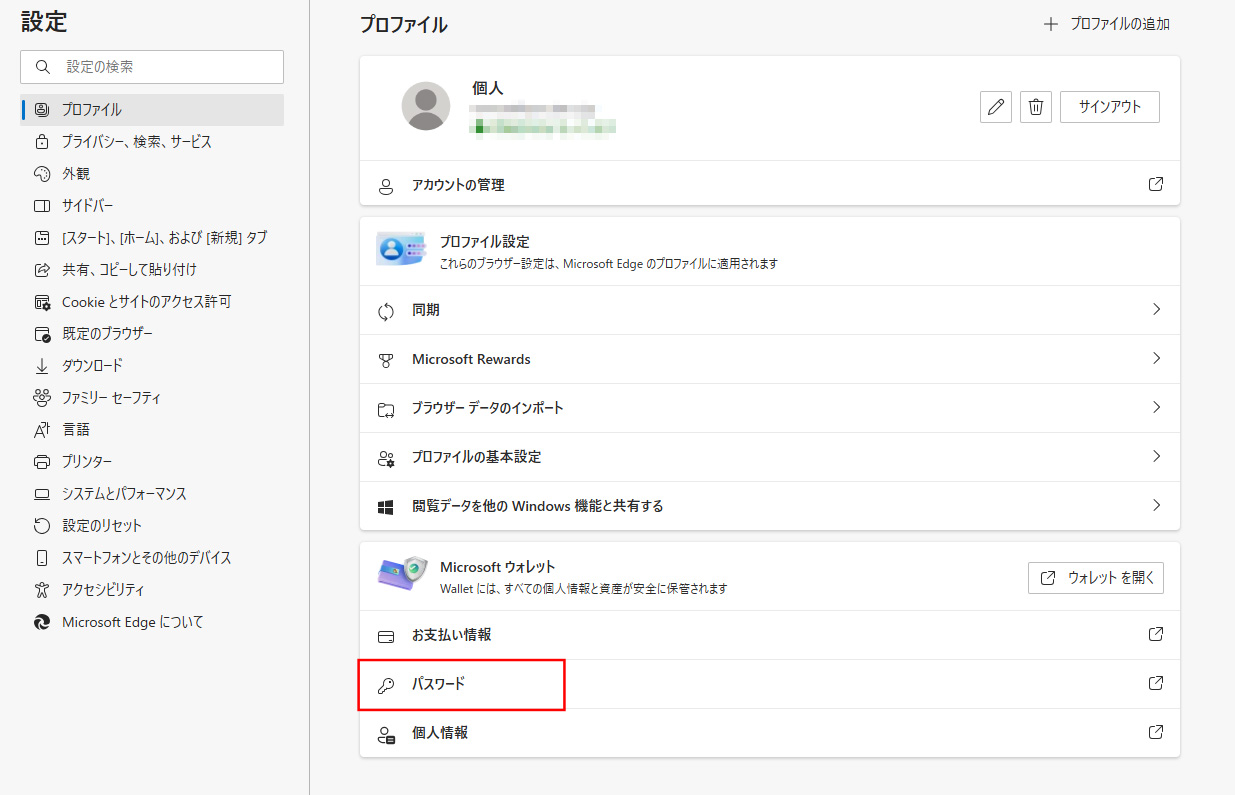The width and height of the screenshot is (1235, 795).
Task: Click the profile edit pencil icon
Action: click(x=996, y=107)
